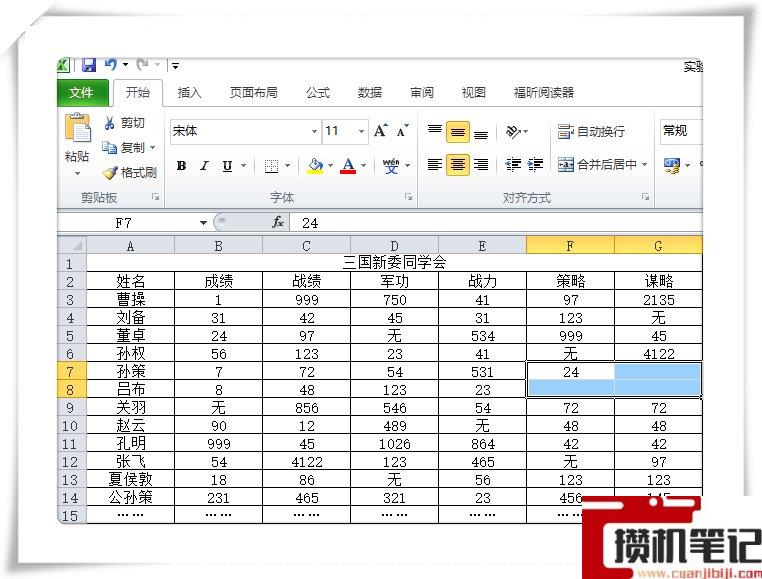
Task: Expand the 合并后居中 options arrow
Action: pos(644,165)
